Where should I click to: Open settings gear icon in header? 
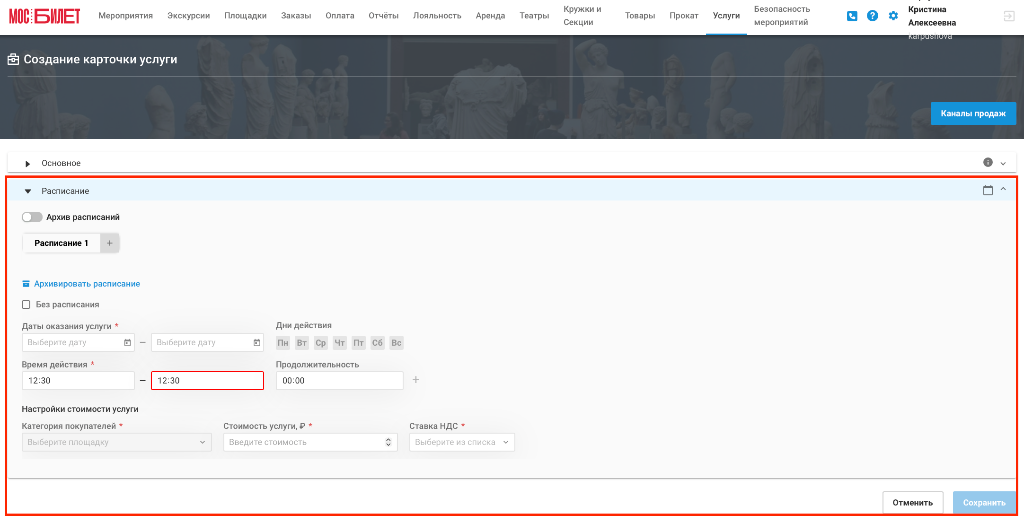893,16
